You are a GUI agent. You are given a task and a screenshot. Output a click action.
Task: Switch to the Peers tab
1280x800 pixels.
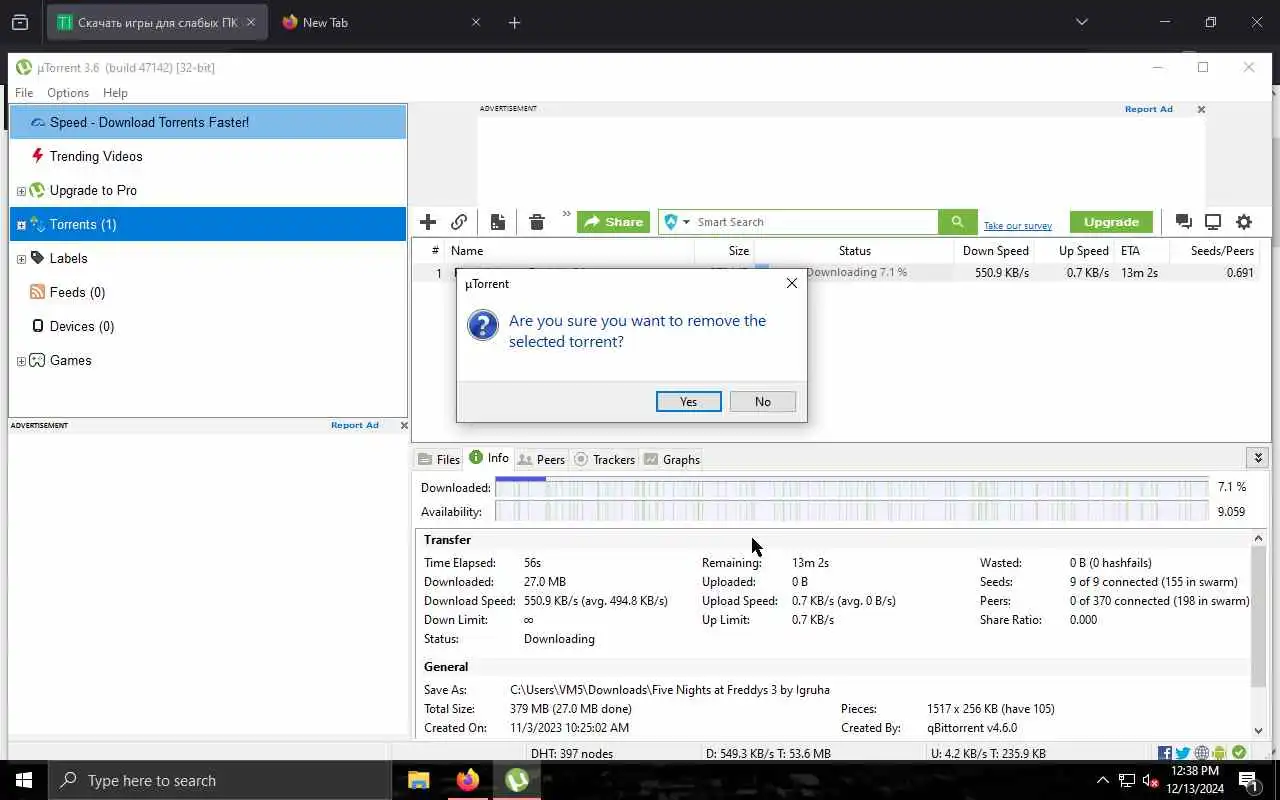pyautogui.click(x=541, y=459)
